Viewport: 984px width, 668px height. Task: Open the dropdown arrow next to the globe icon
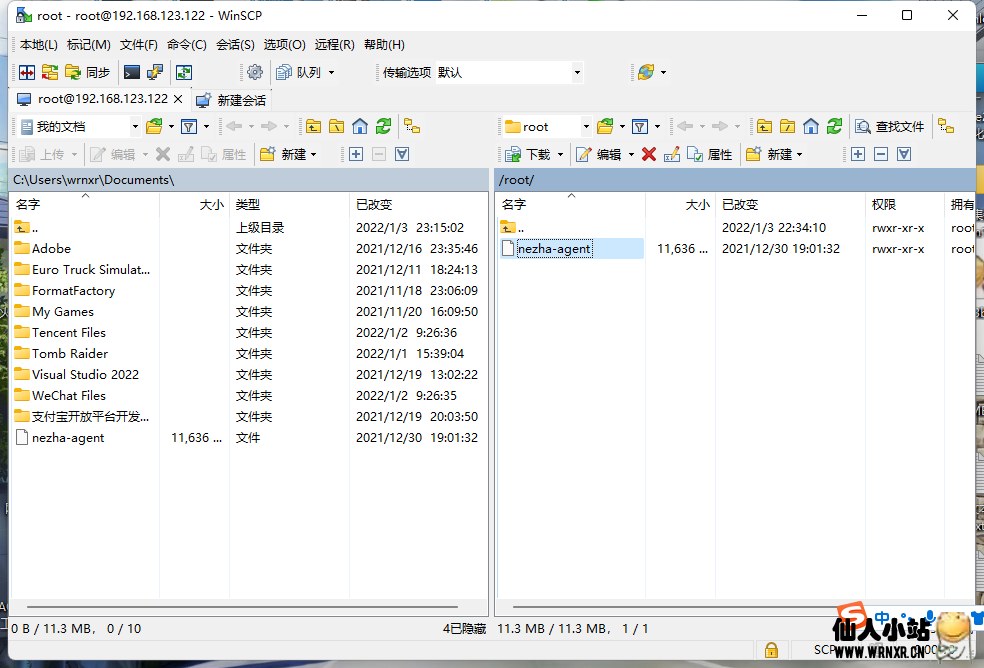[x=663, y=73]
